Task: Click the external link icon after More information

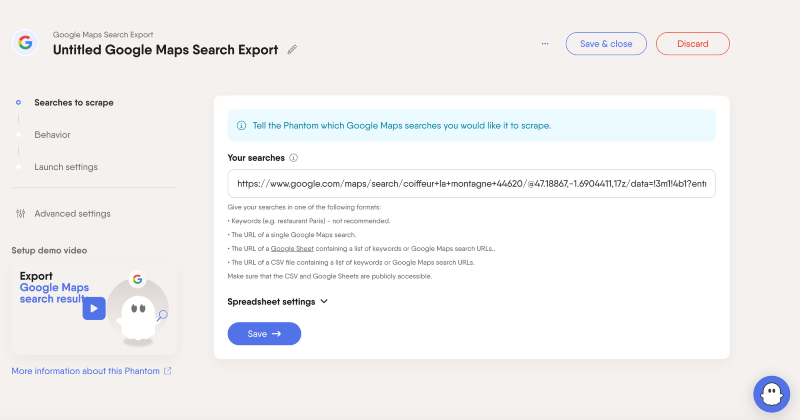Action: 167,371
